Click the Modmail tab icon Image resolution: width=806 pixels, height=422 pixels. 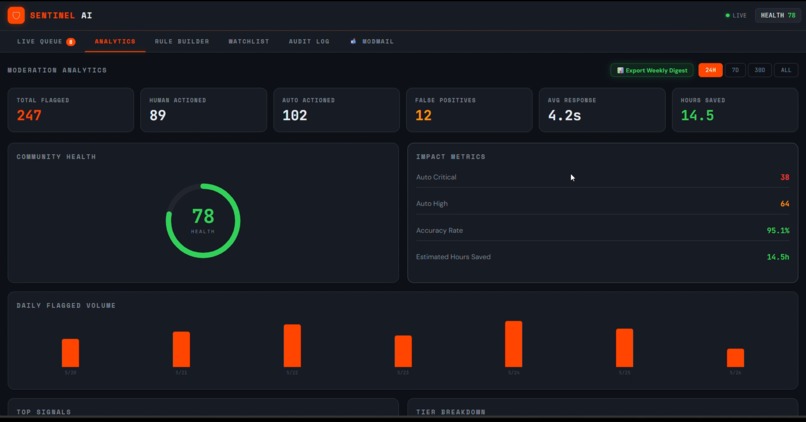(353, 41)
